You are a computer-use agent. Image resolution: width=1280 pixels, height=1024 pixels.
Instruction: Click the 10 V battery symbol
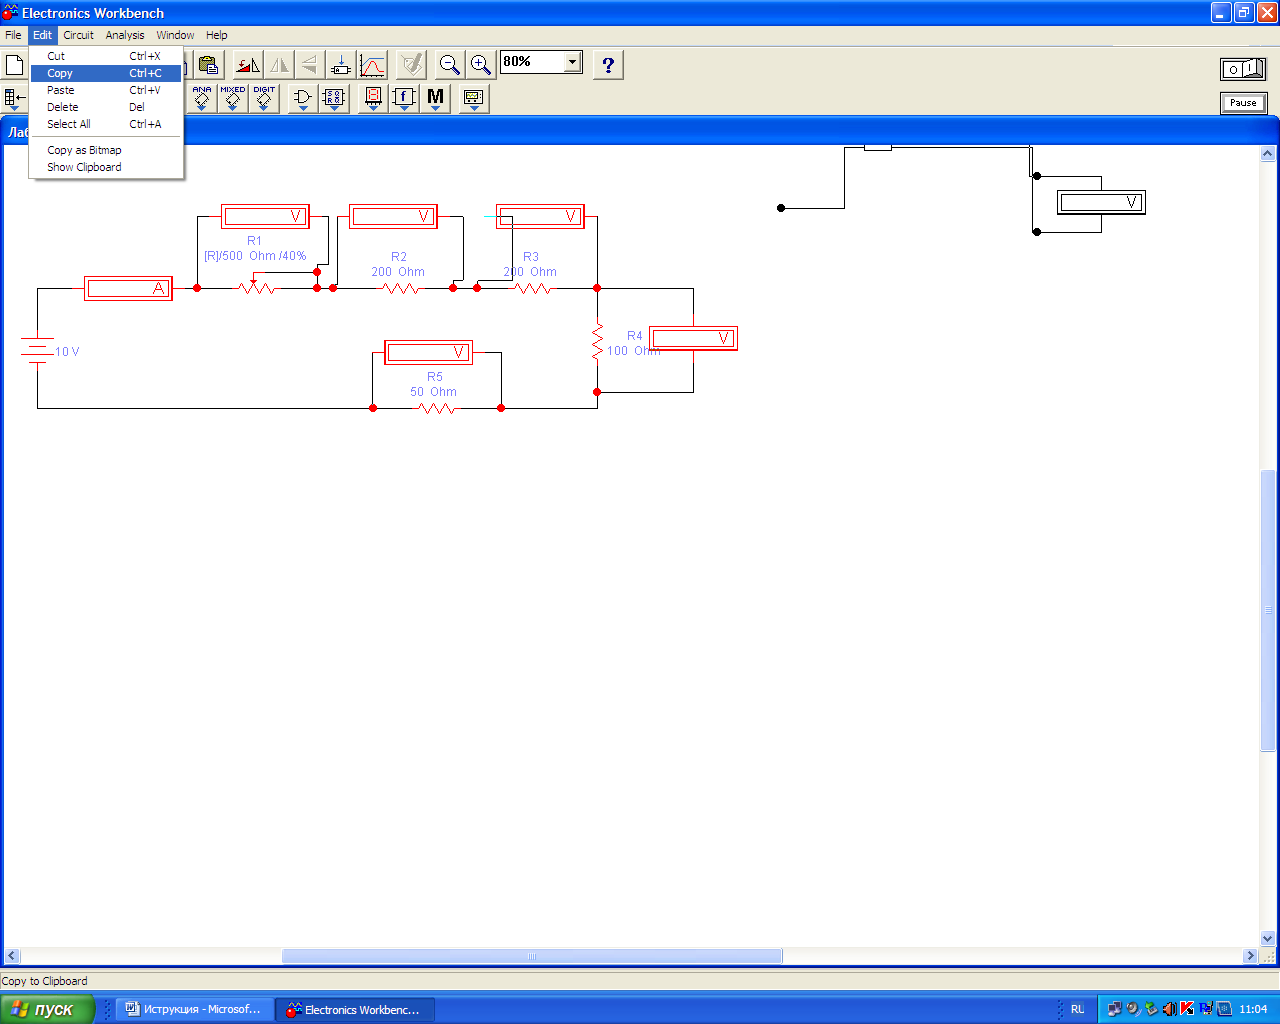[37, 350]
